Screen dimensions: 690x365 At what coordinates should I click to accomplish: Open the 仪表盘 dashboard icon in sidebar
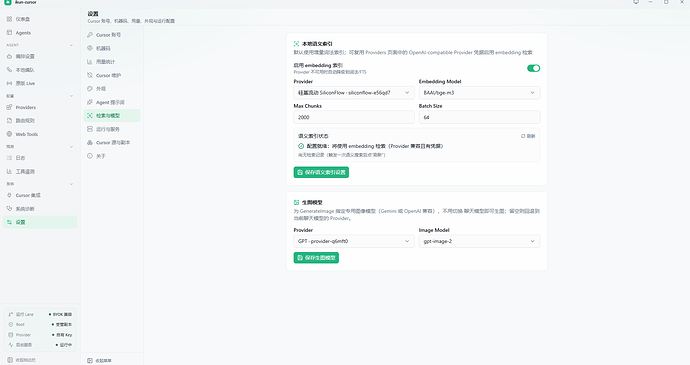pos(9,19)
